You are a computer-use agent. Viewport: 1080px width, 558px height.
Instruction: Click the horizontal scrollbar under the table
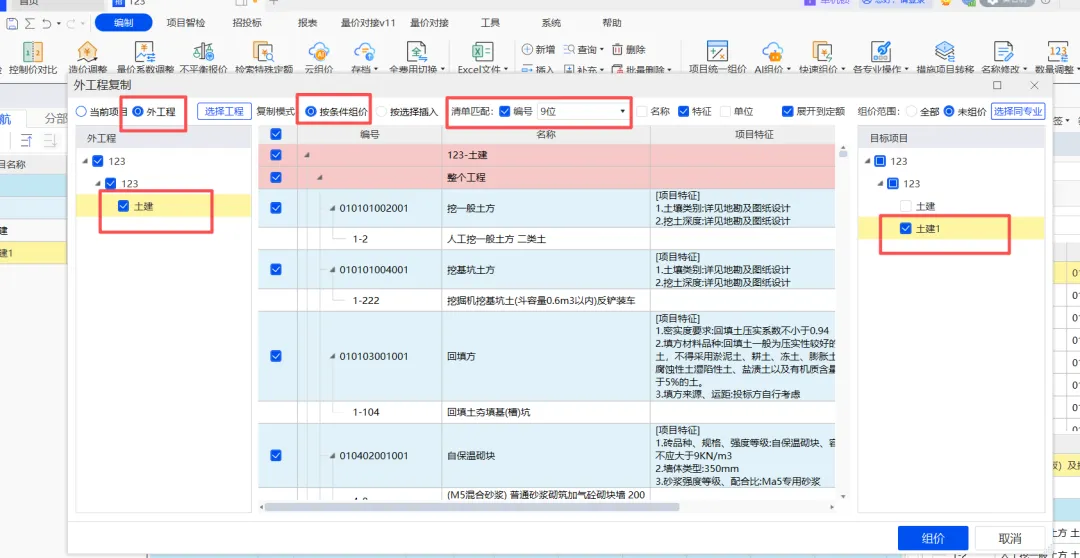[x=472, y=507]
